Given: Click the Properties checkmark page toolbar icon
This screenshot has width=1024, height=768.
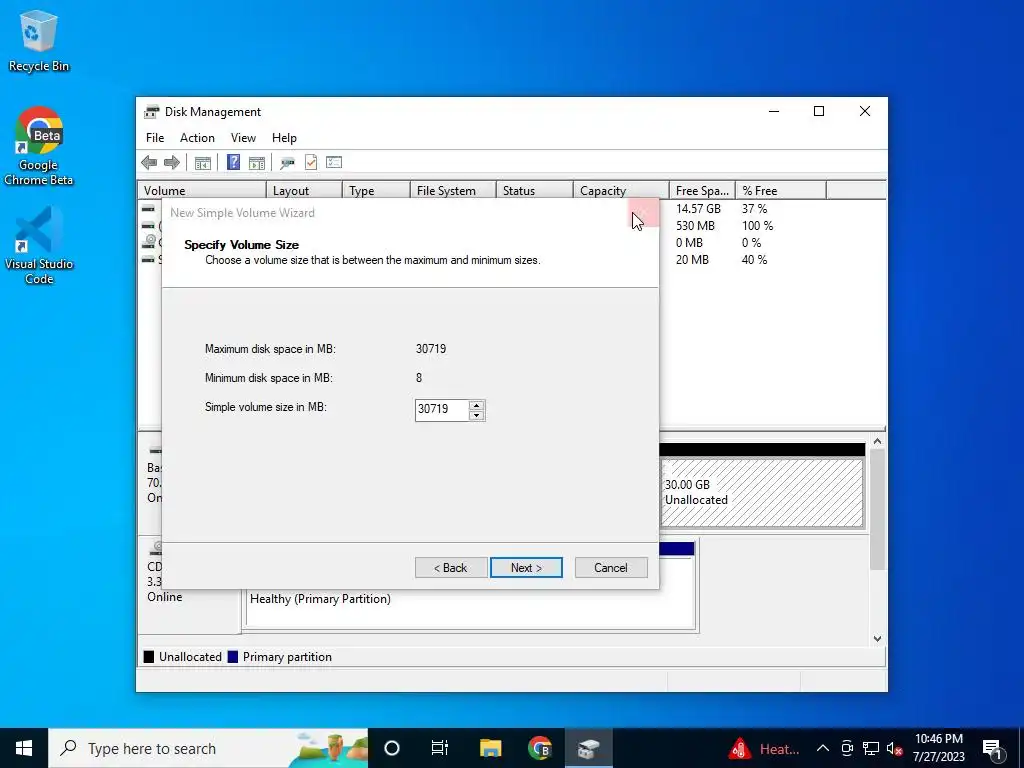Looking at the screenshot, I should click(311, 162).
